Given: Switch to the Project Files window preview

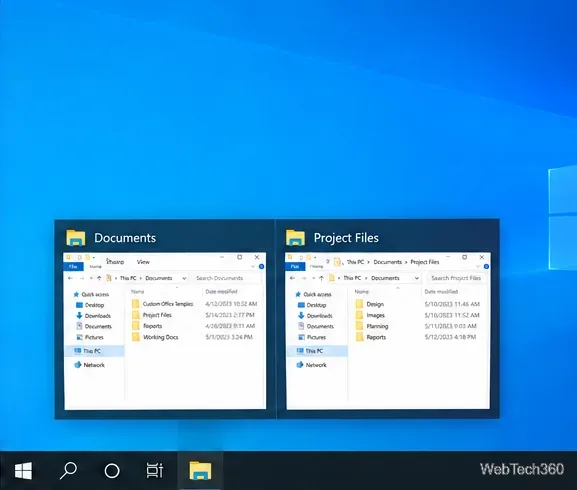Looking at the screenshot, I should tap(388, 319).
